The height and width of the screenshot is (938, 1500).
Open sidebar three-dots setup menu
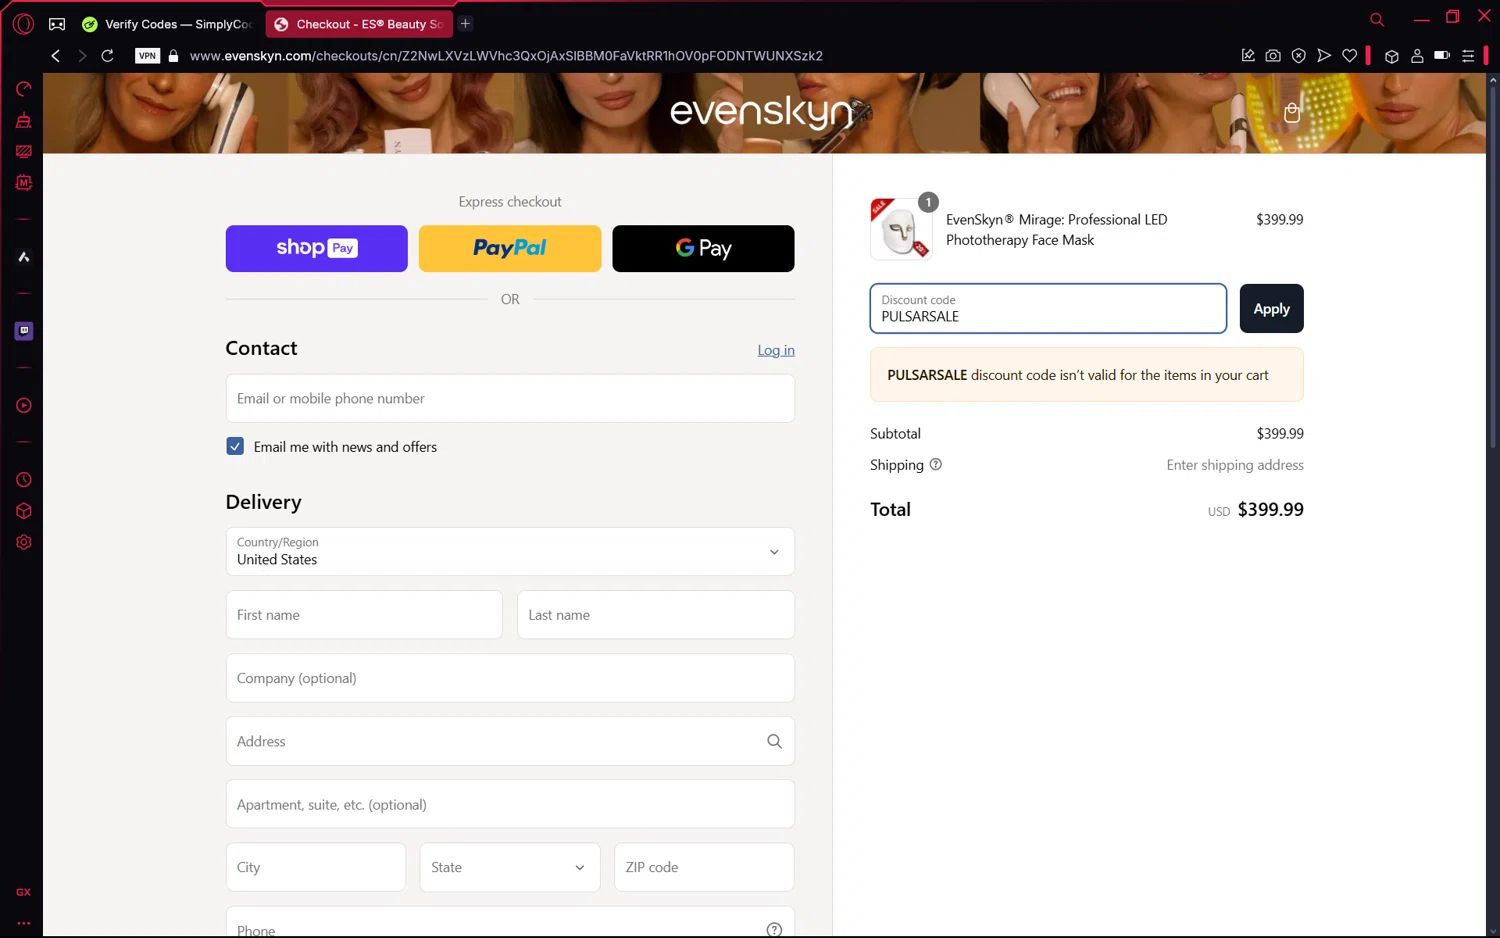point(24,923)
